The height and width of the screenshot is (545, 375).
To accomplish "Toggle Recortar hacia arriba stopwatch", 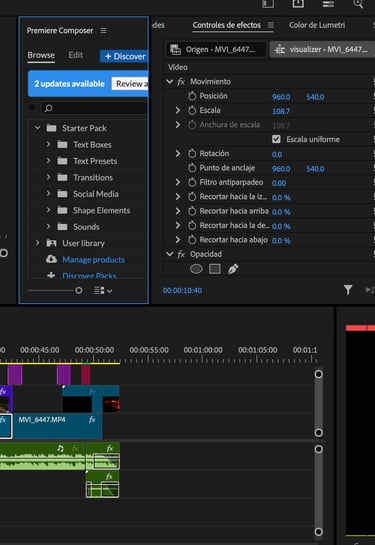I will tap(192, 211).
